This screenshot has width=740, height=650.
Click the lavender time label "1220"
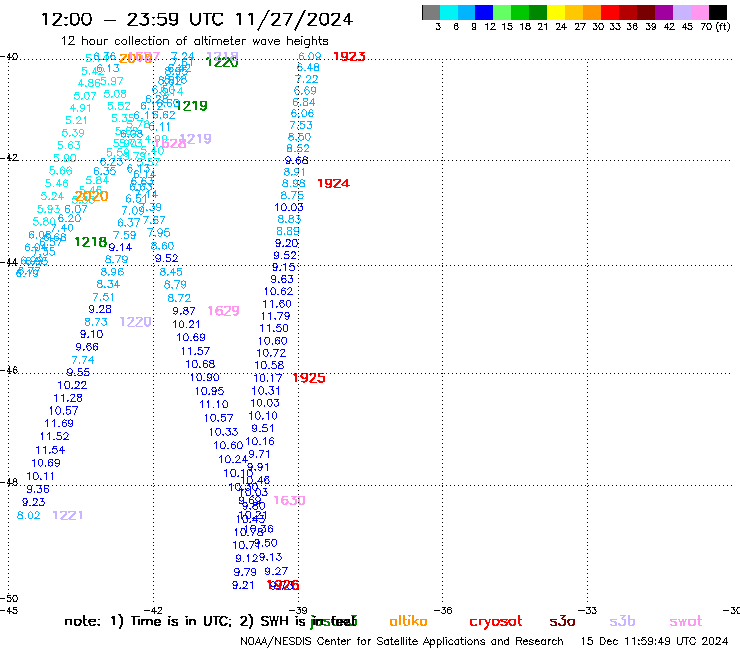[x=135, y=322]
